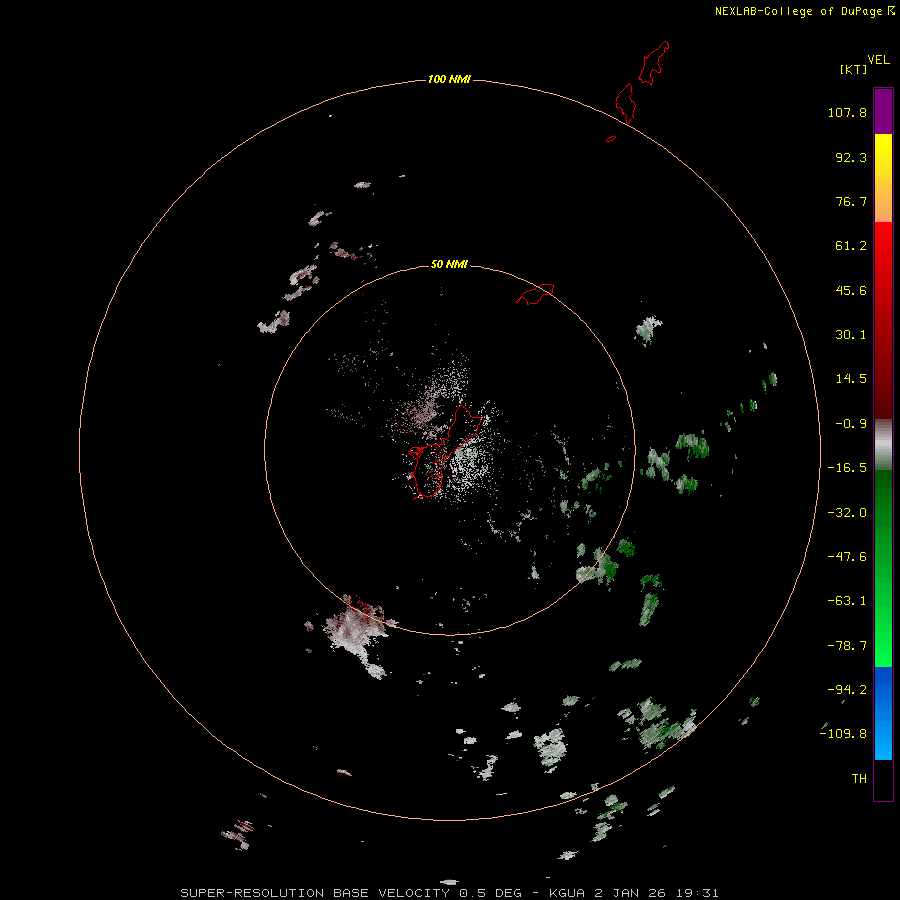Click the TH legend label
Viewport: 900px width, 900px height.
click(x=859, y=779)
